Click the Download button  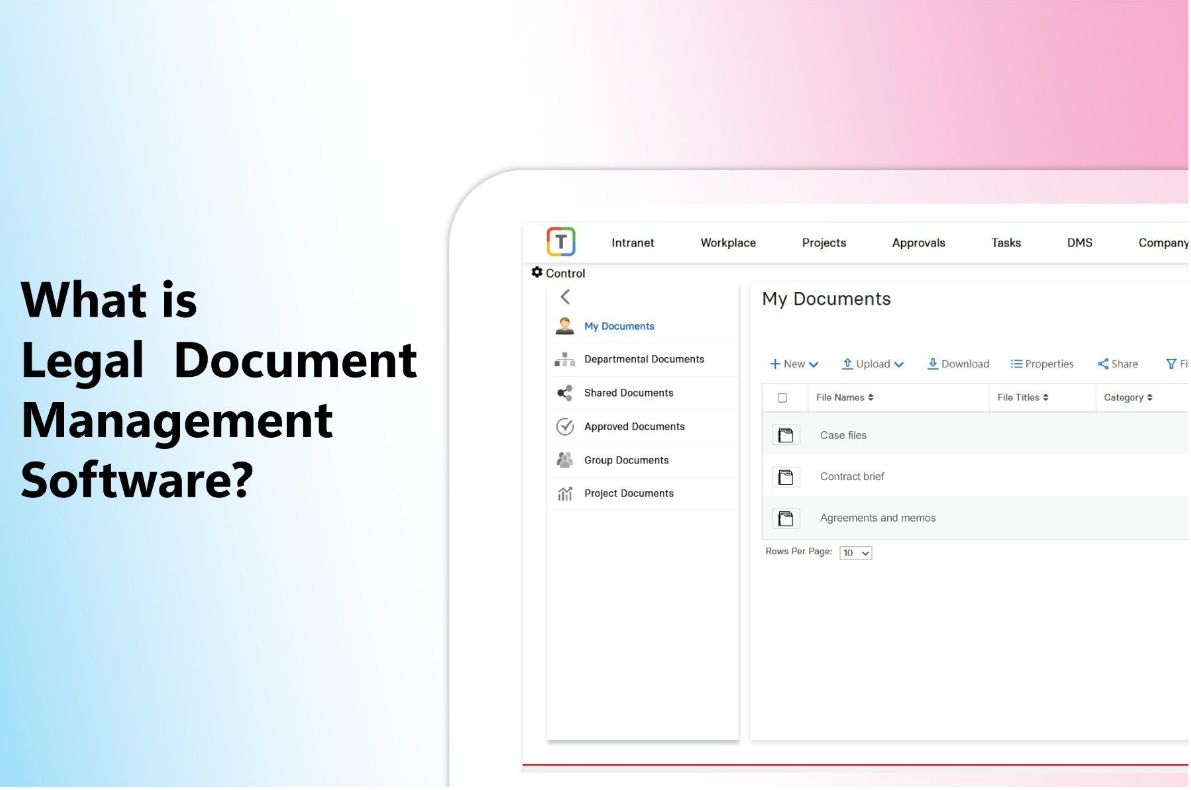click(x=958, y=364)
